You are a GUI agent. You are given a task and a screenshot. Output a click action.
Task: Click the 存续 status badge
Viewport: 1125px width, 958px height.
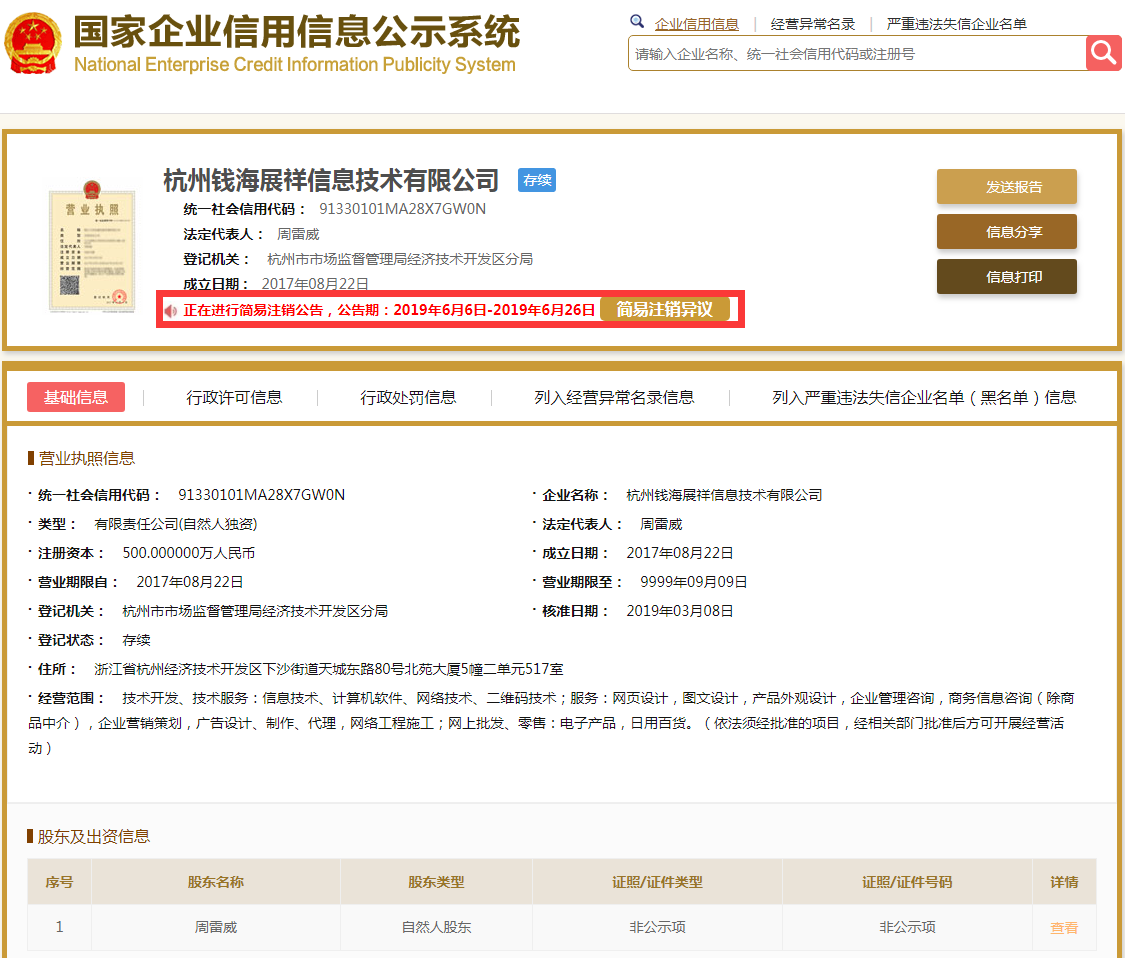(537, 180)
